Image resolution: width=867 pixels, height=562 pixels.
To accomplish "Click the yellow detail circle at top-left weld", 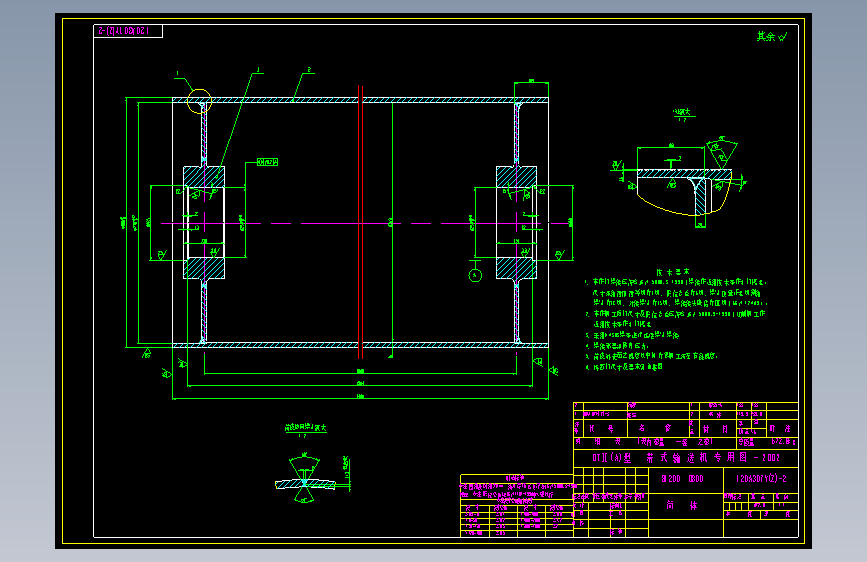I will pyautogui.click(x=199, y=101).
